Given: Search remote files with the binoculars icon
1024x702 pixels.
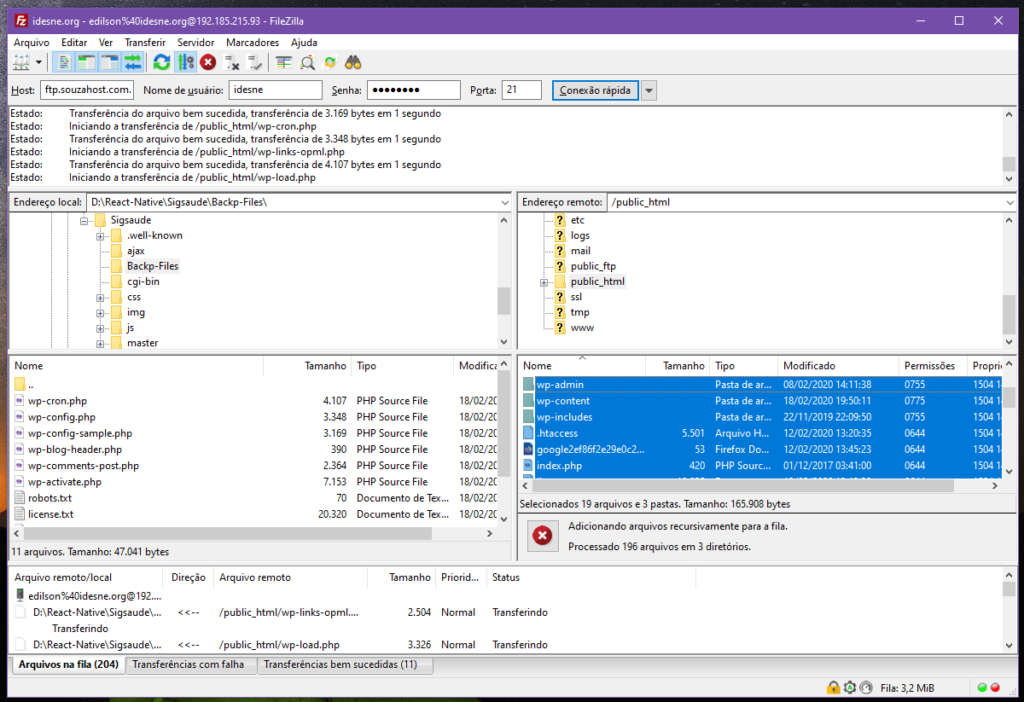Looking at the screenshot, I should 353,63.
